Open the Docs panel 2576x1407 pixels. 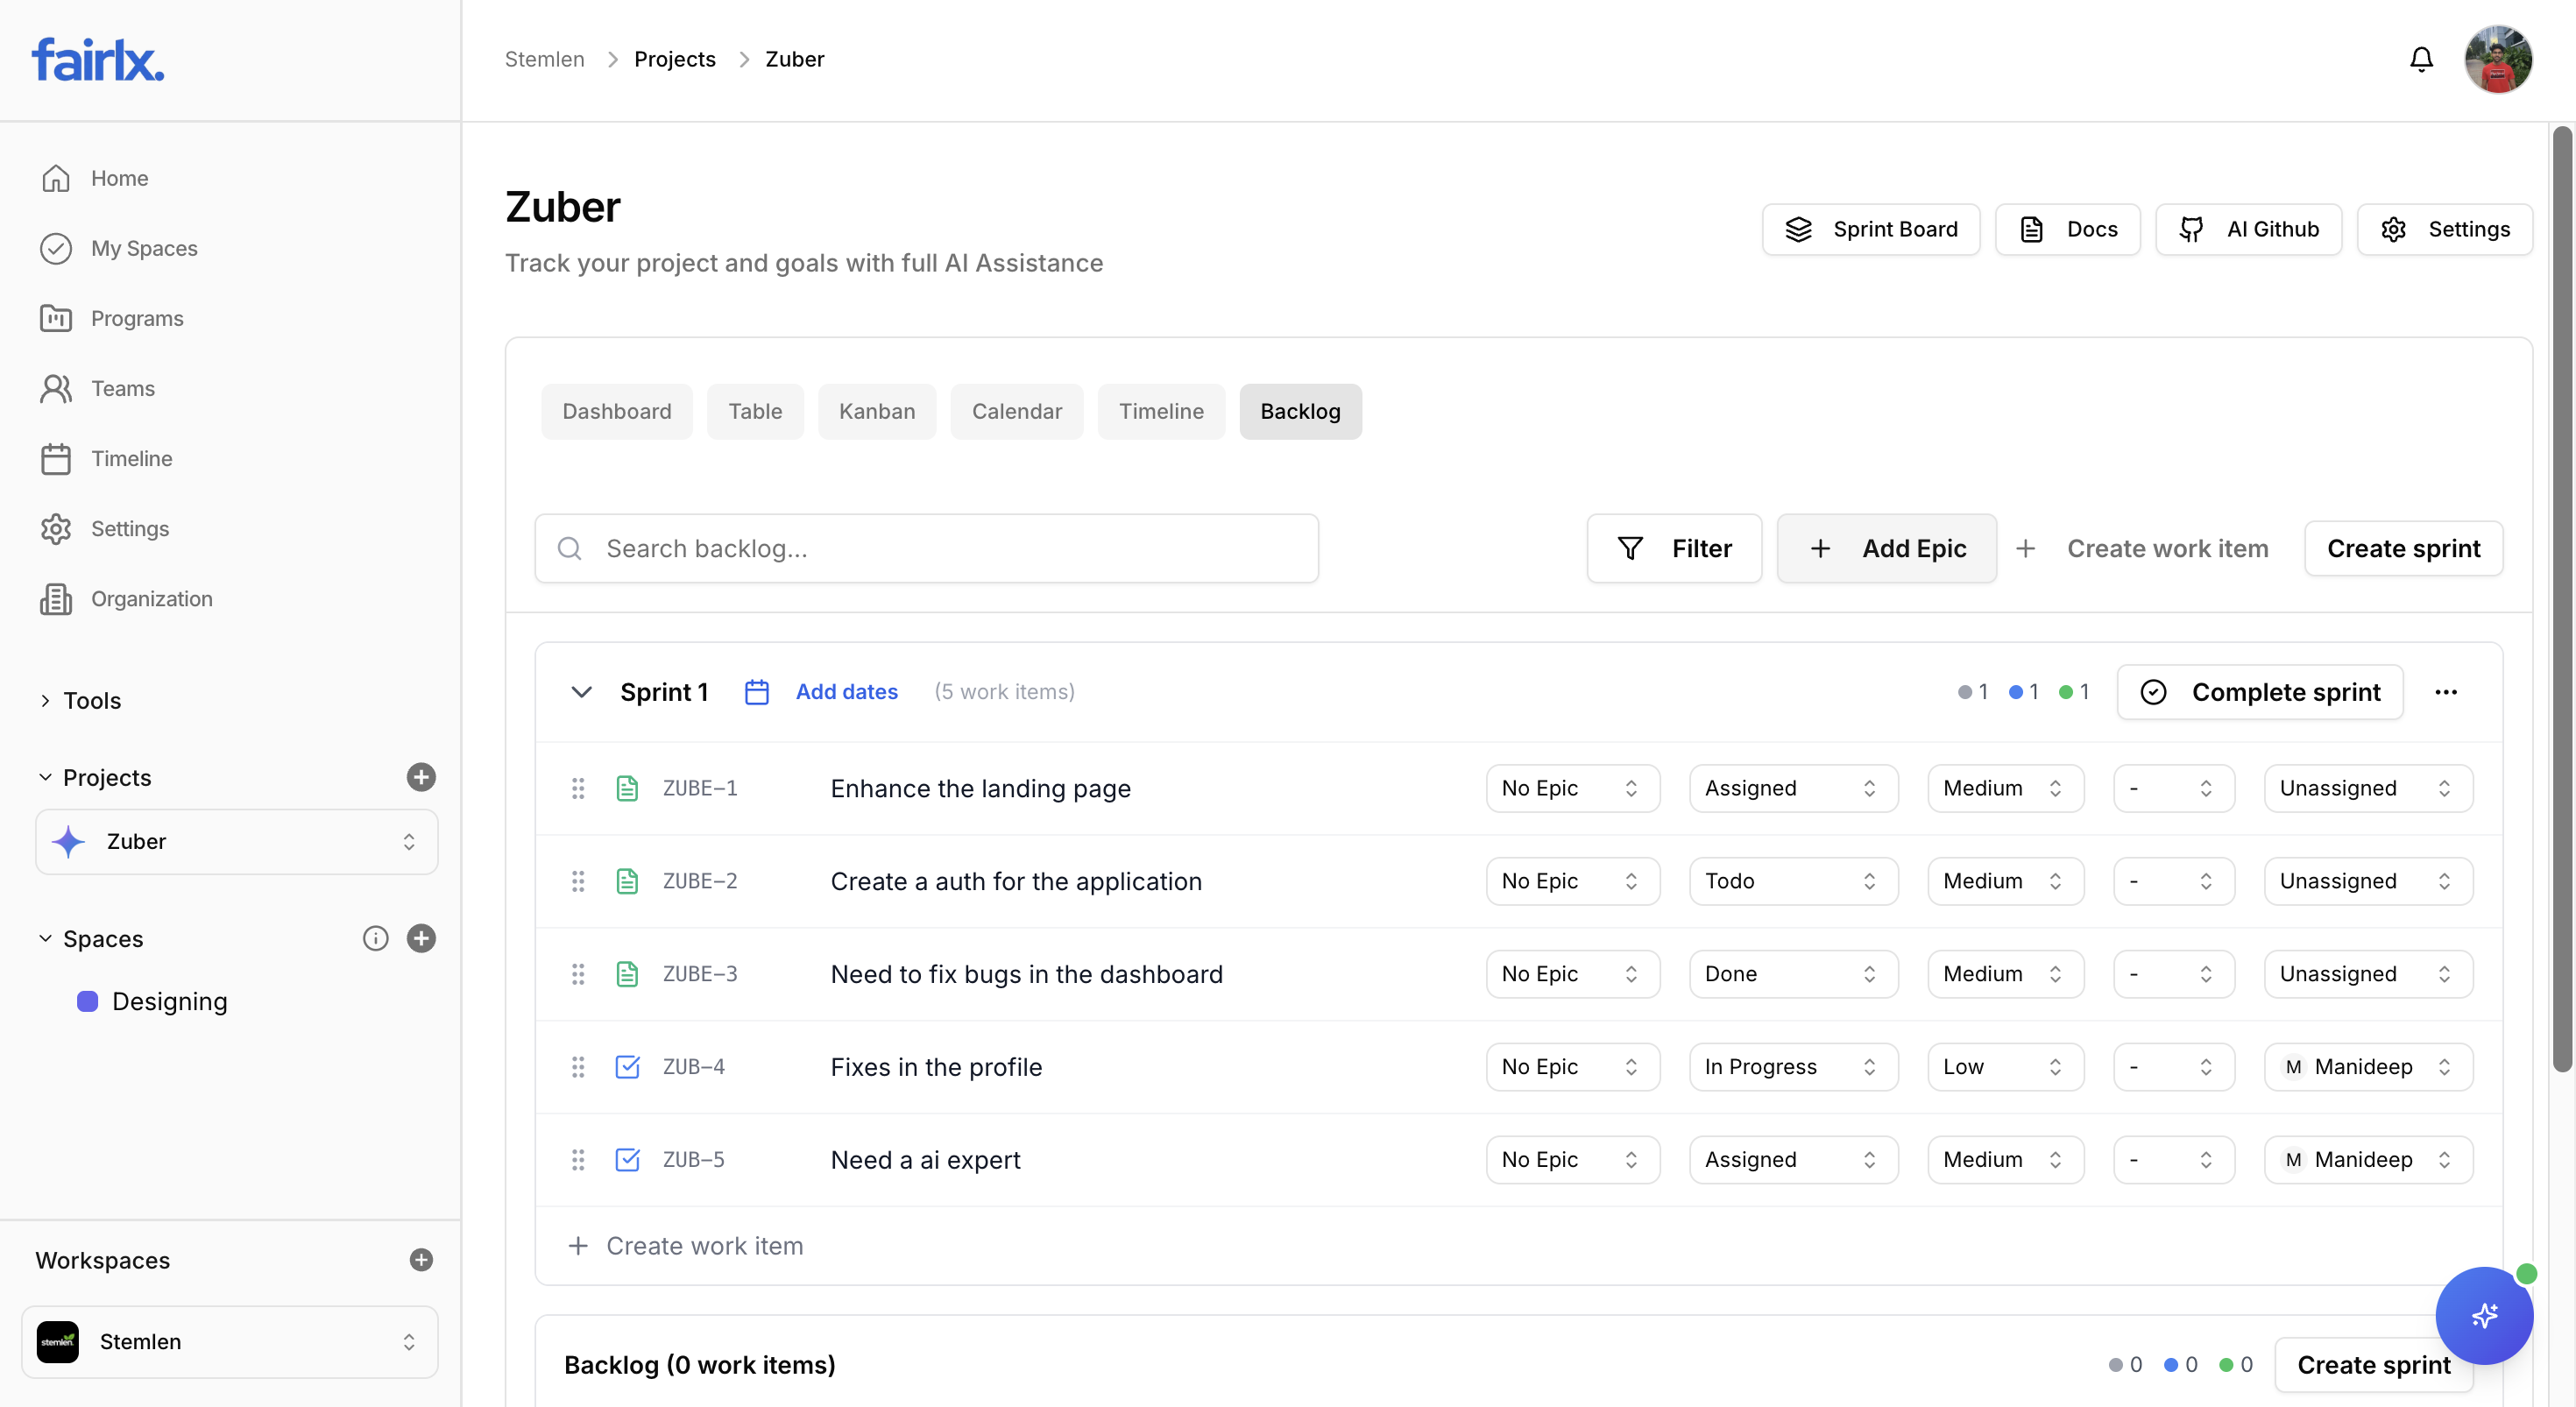pos(2066,229)
